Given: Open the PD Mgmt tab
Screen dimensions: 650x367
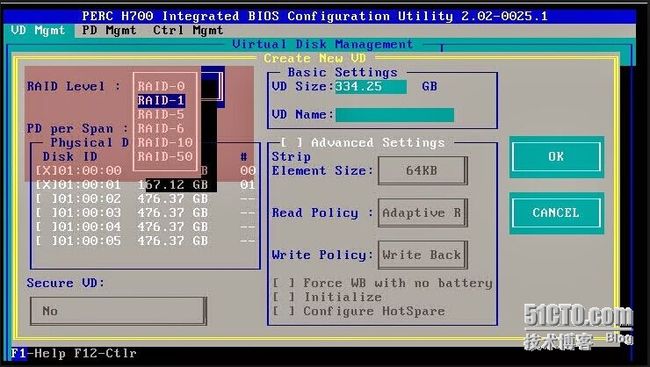Looking at the screenshot, I should (109, 30).
